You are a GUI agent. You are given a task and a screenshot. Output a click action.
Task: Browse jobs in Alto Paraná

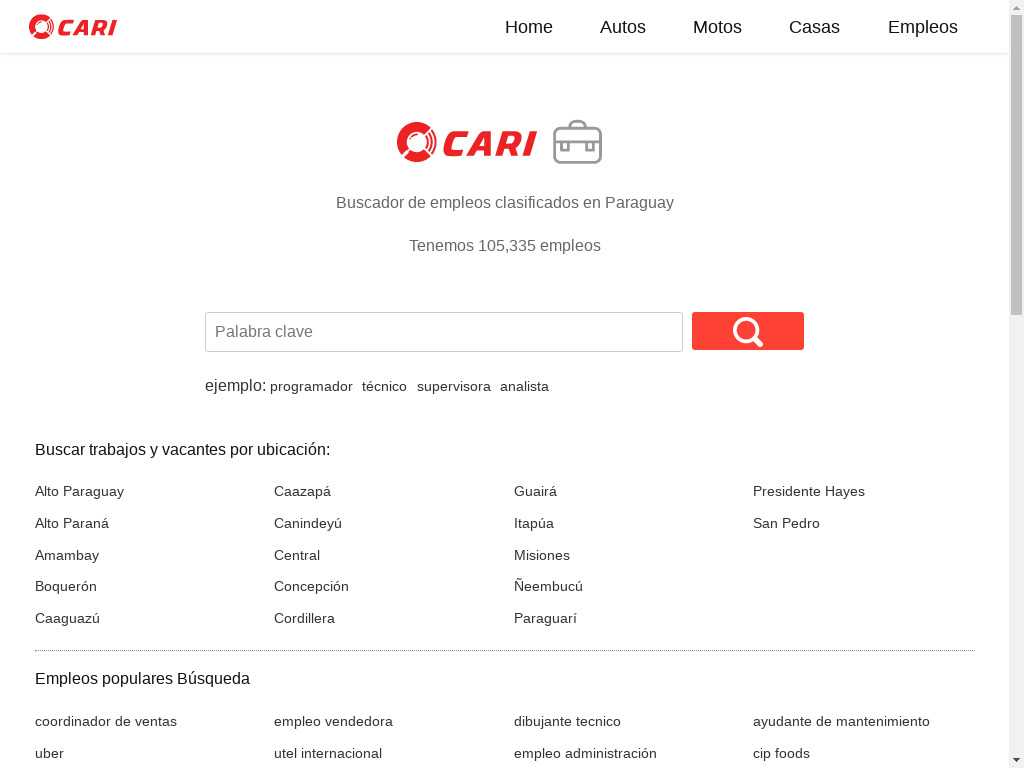click(x=72, y=523)
